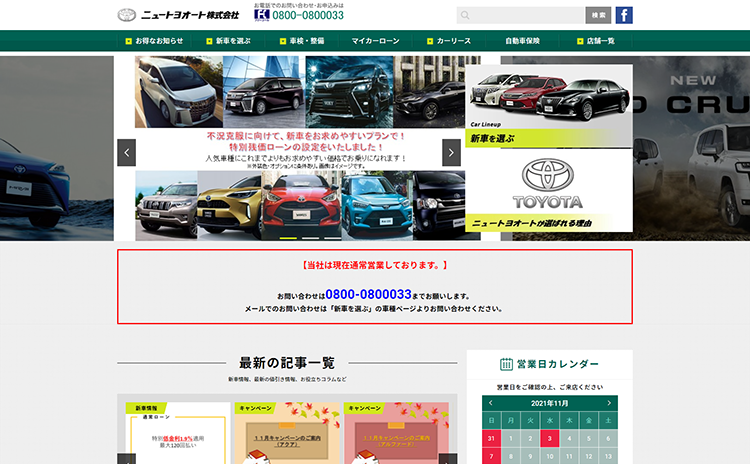Click 営業日カレンダー heading text
The image size is (750, 464).
click(558, 364)
